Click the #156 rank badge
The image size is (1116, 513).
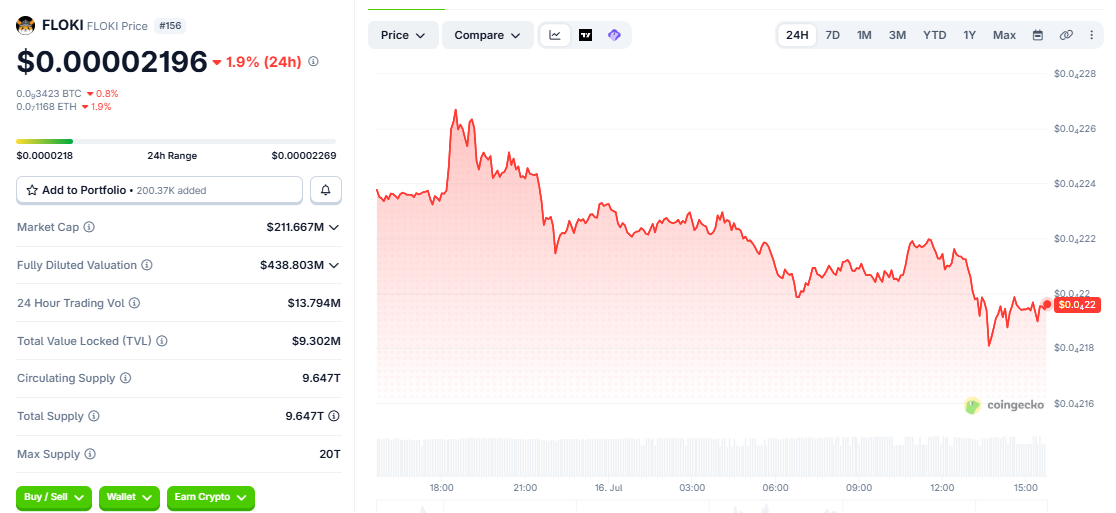(x=169, y=26)
